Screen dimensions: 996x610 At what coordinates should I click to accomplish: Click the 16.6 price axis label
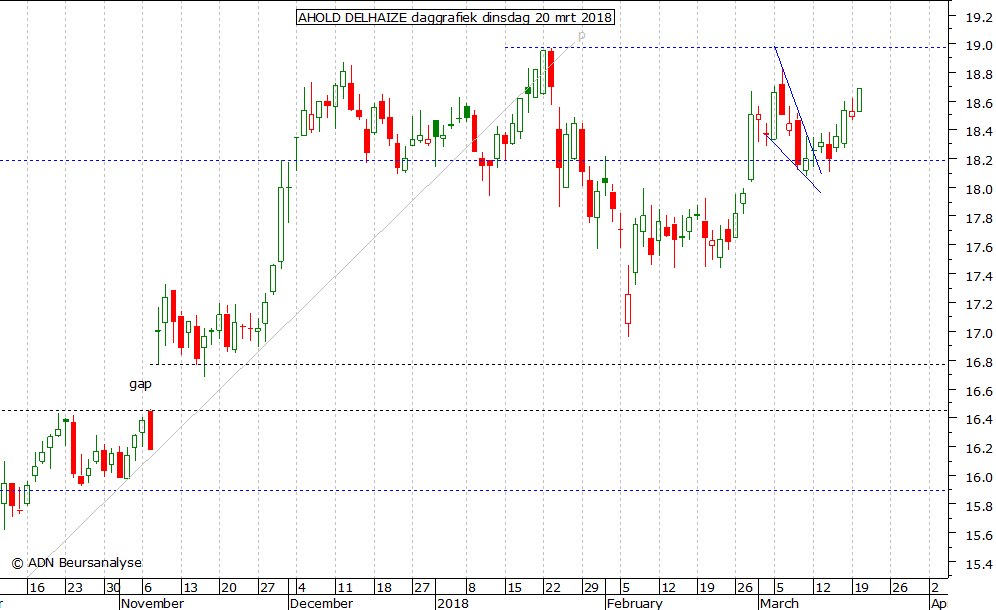click(979, 391)
